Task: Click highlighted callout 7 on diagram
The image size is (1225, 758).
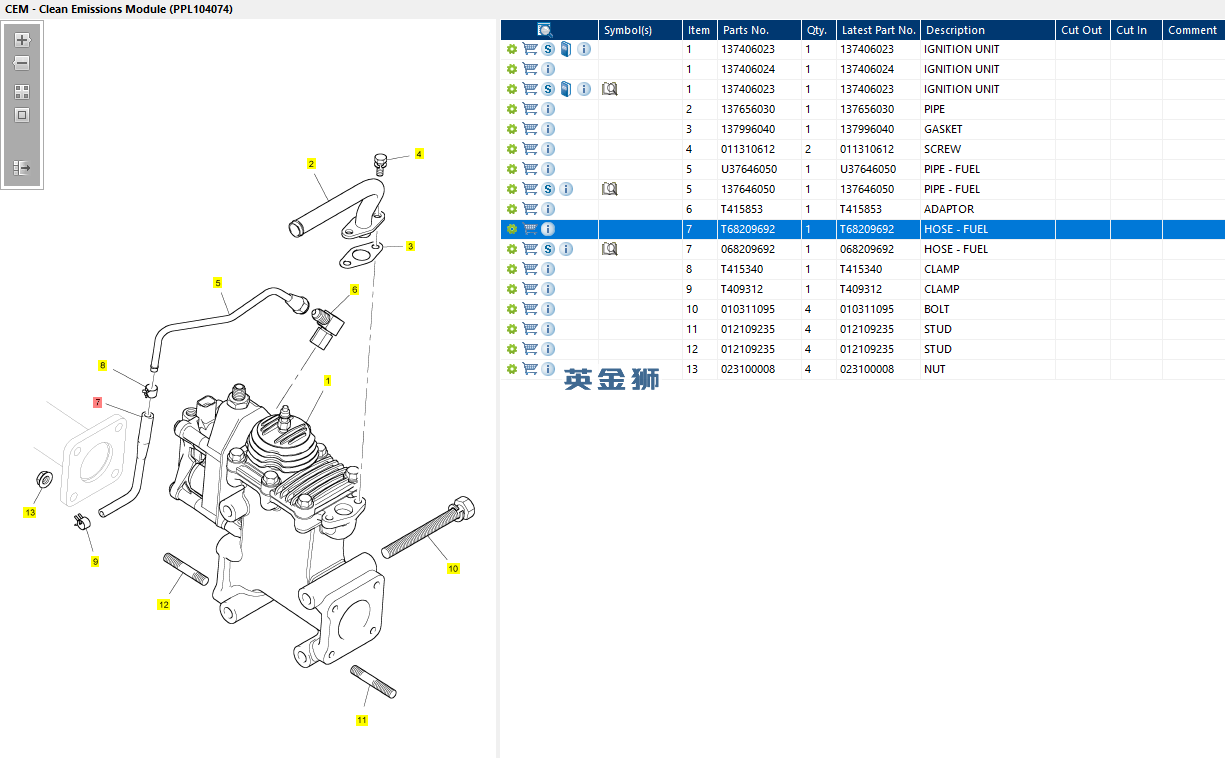Action: [97, 402]
